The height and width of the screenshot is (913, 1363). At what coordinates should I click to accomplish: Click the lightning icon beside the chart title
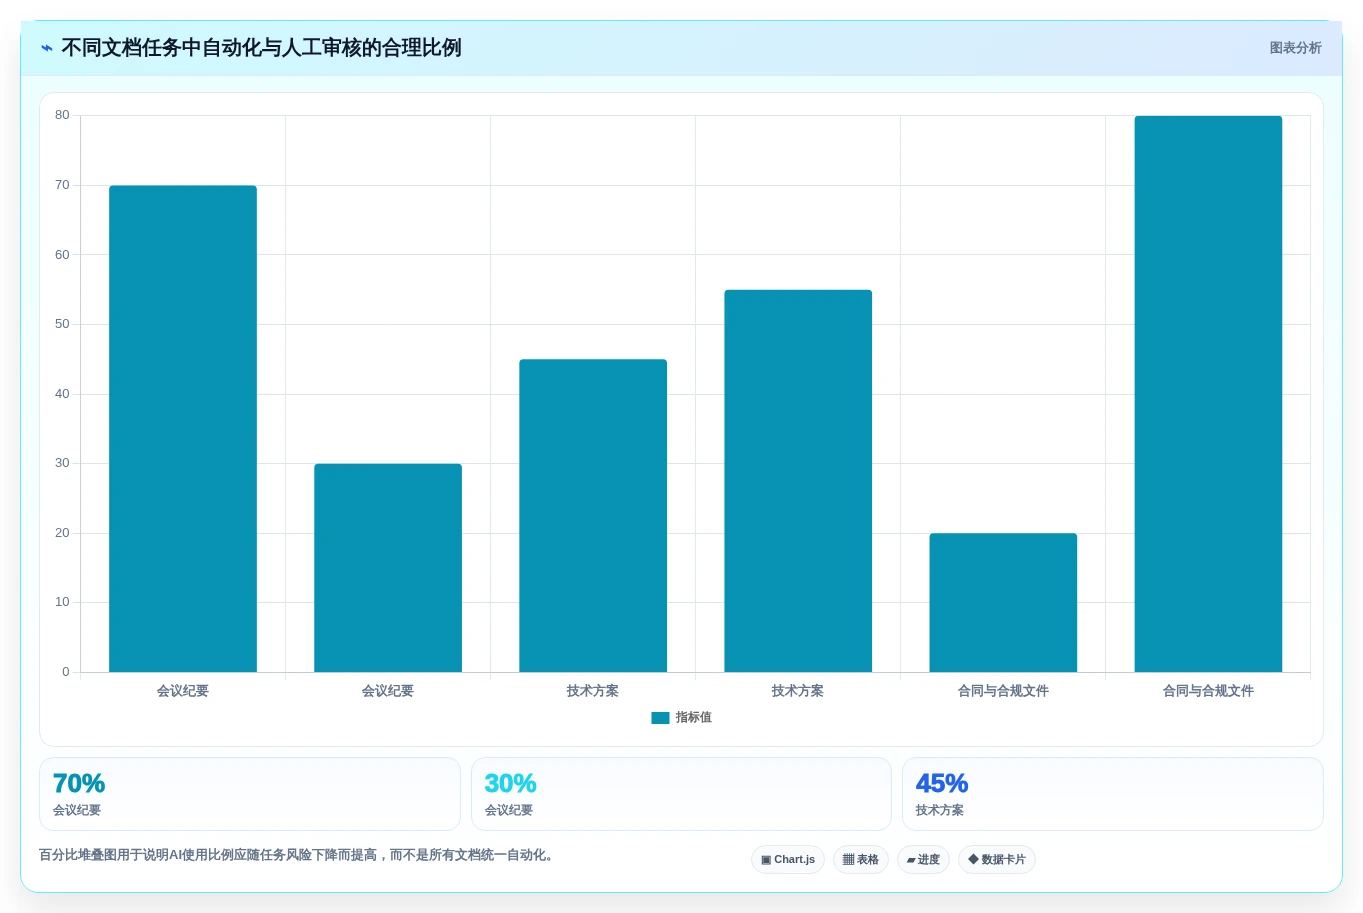pos(47,48)
